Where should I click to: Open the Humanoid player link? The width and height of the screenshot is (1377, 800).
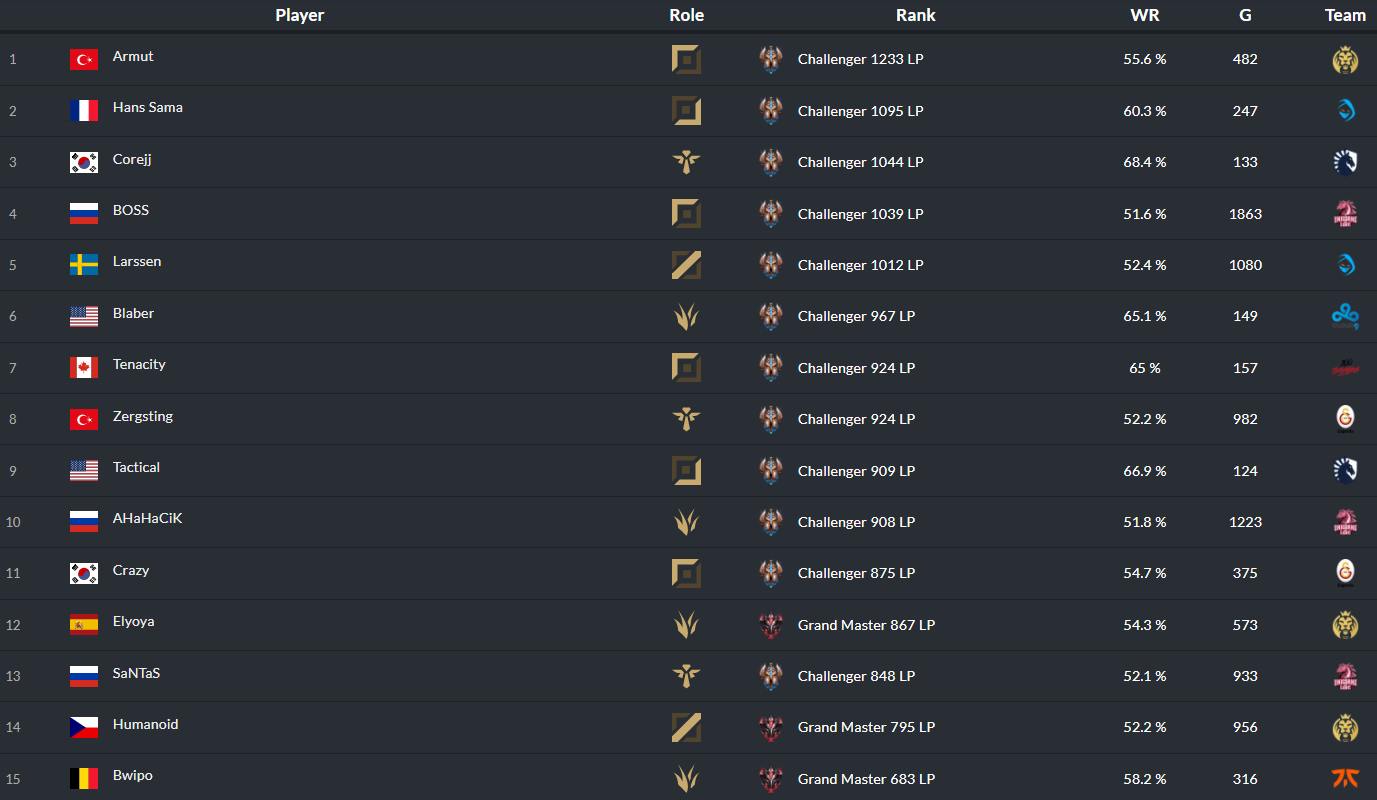coord(145,724)
